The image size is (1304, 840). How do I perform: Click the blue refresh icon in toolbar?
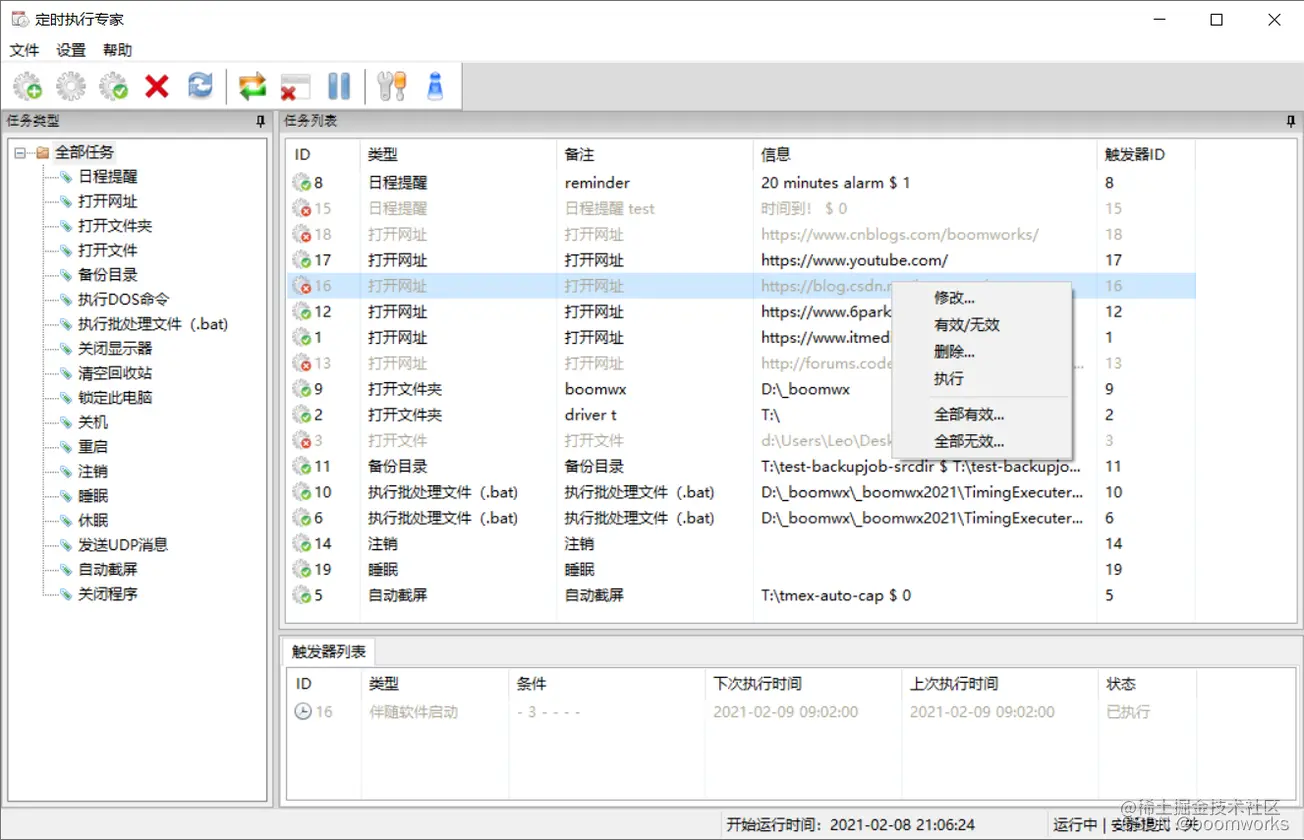click(x=201, y=87)
